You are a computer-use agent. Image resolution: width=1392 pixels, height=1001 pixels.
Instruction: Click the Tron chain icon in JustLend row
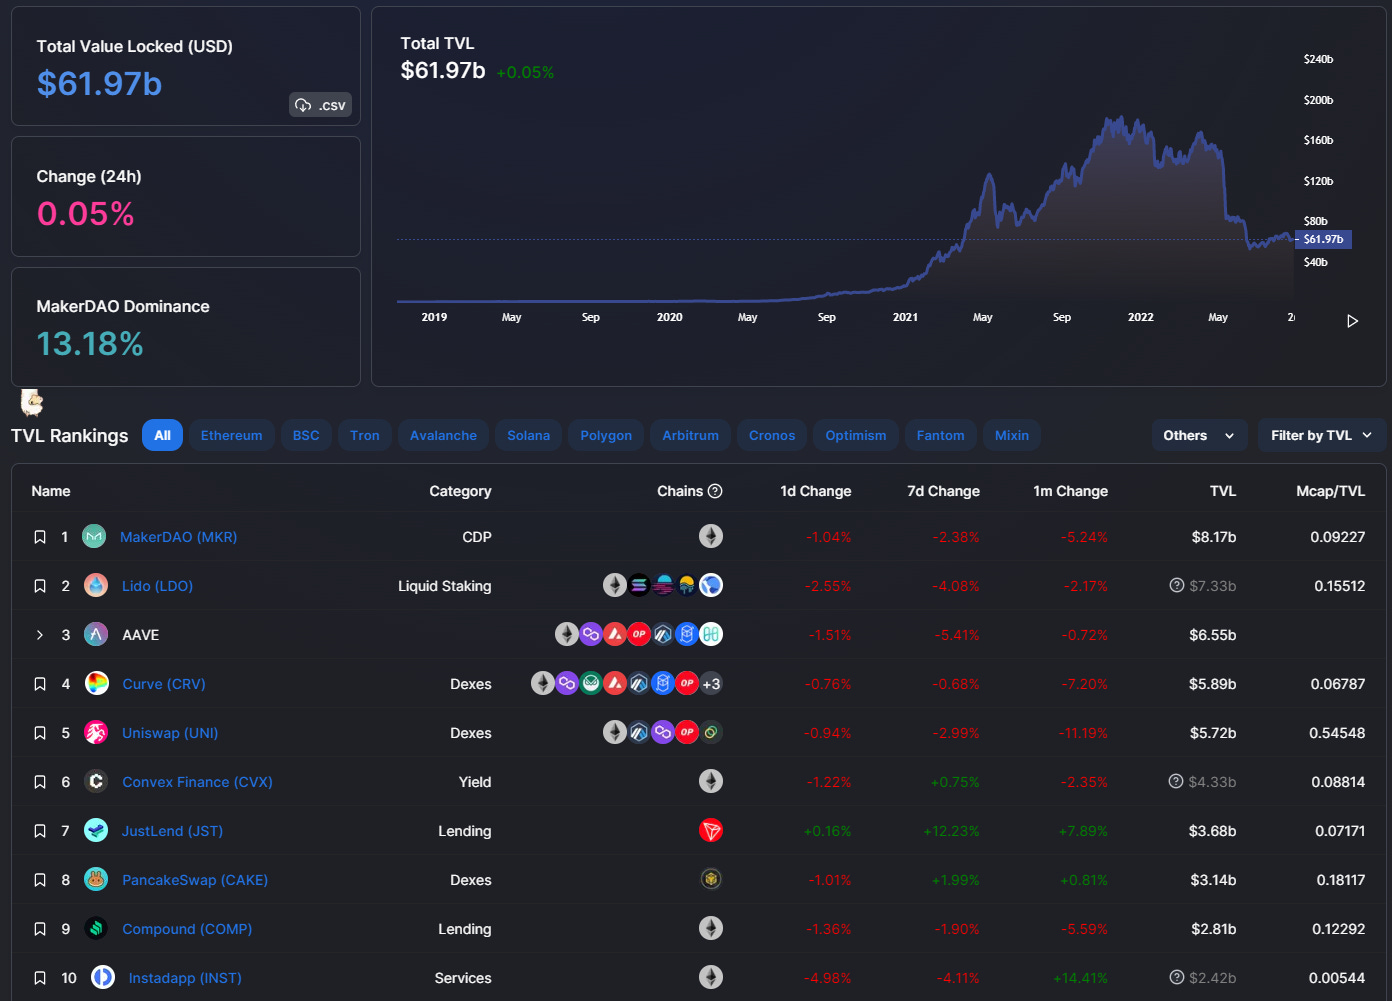click(x=711, y=830)
